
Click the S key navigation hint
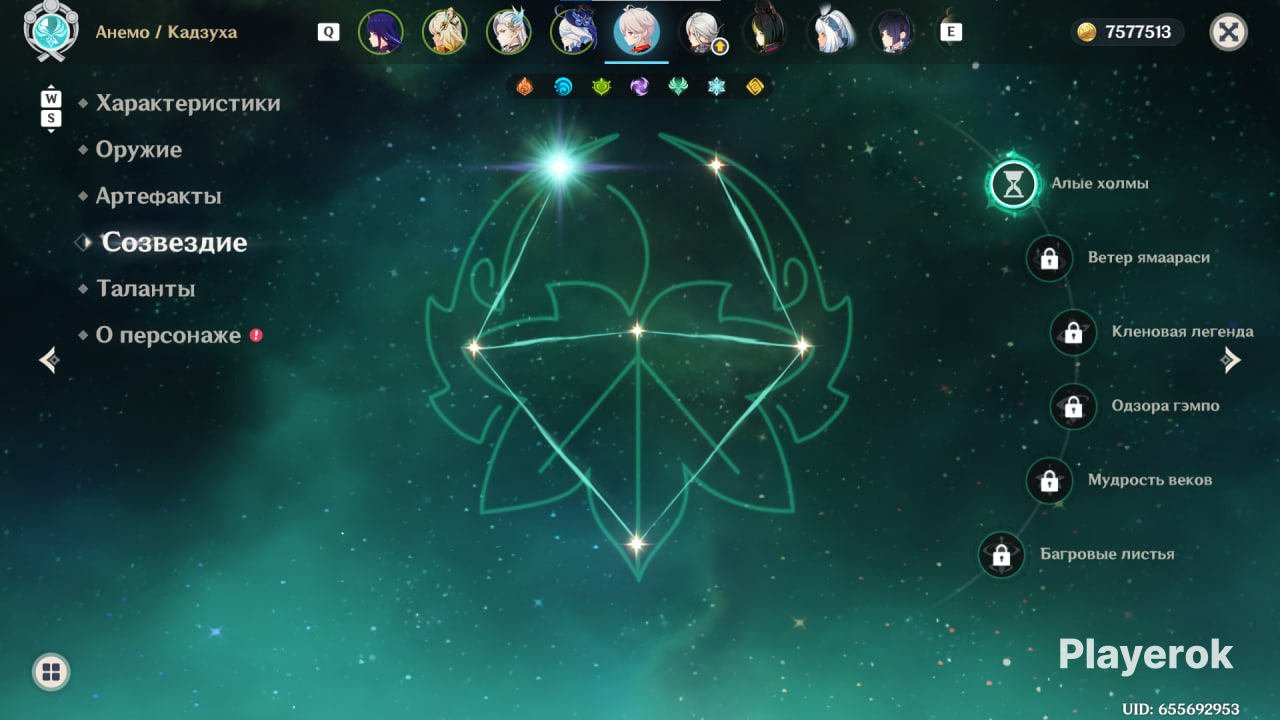click(51, 119)
